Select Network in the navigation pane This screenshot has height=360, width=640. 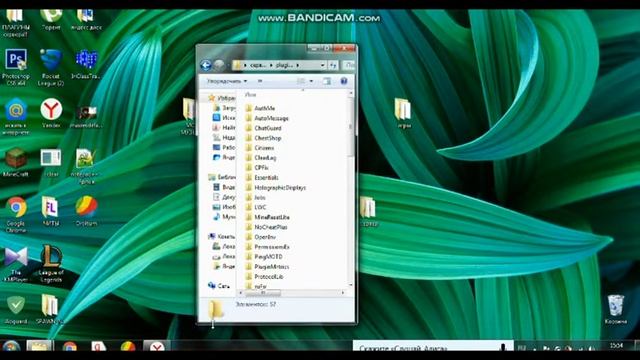click(219, 286)
